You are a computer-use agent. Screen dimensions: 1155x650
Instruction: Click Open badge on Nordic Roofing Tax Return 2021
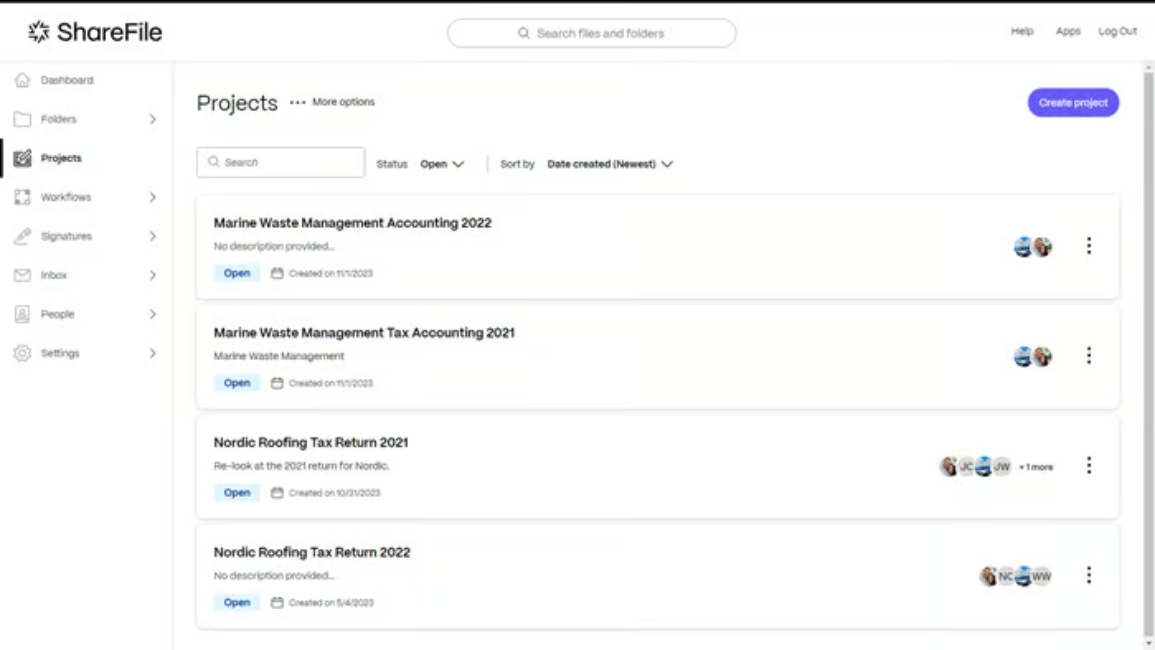tap(237, 492)
